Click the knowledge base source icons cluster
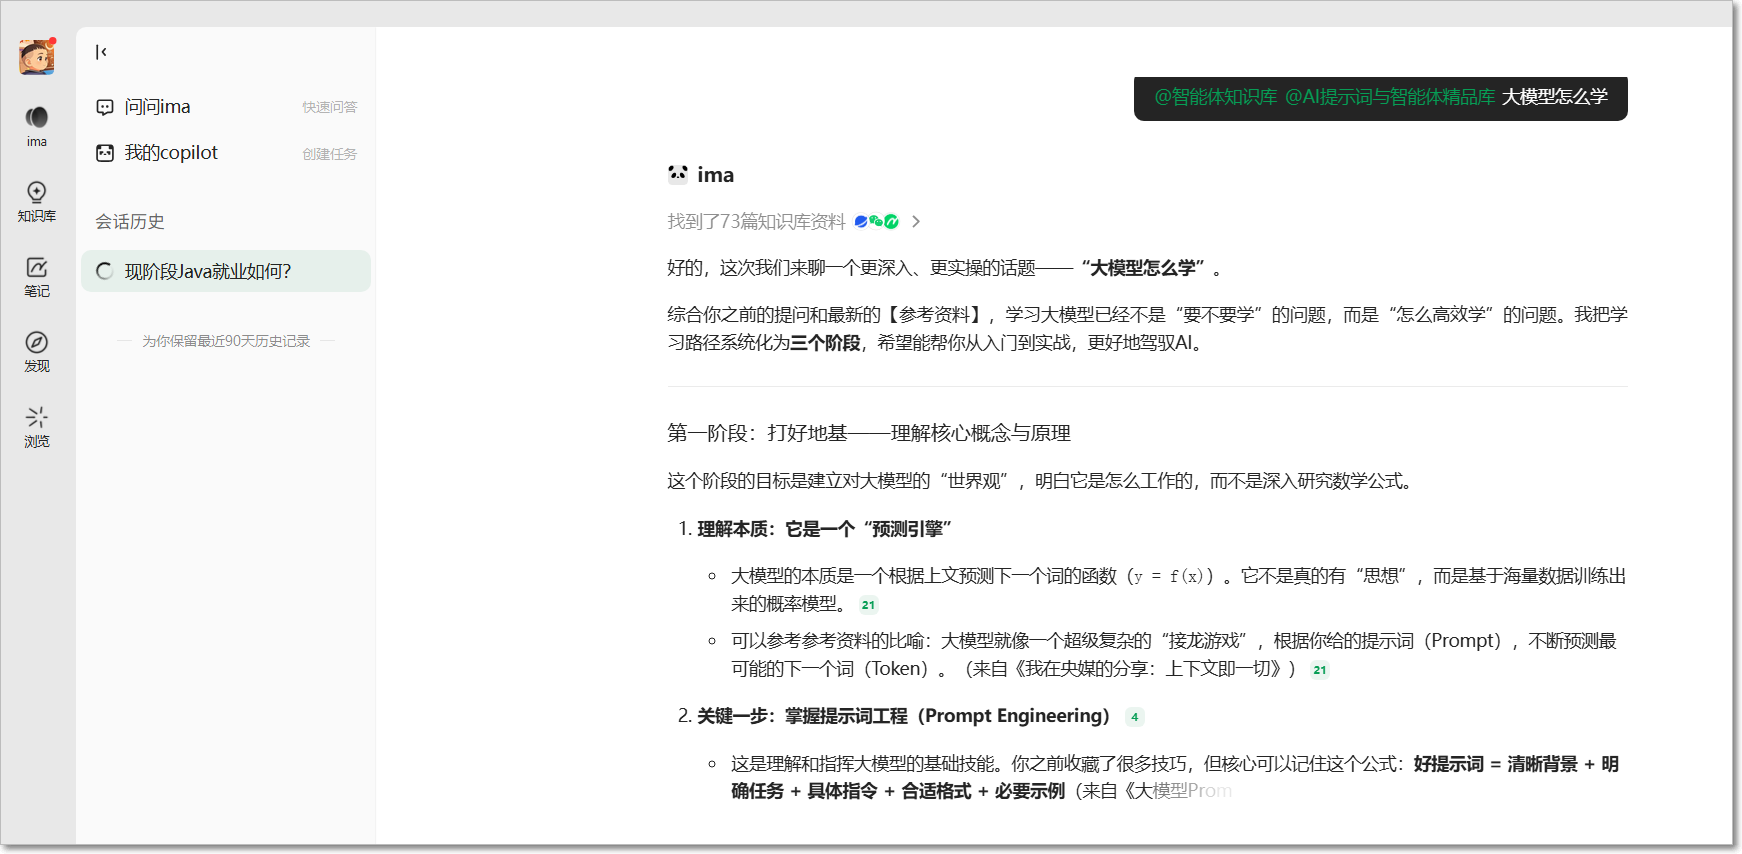This screenshot has height=854, width=1742. pos(877,222)
